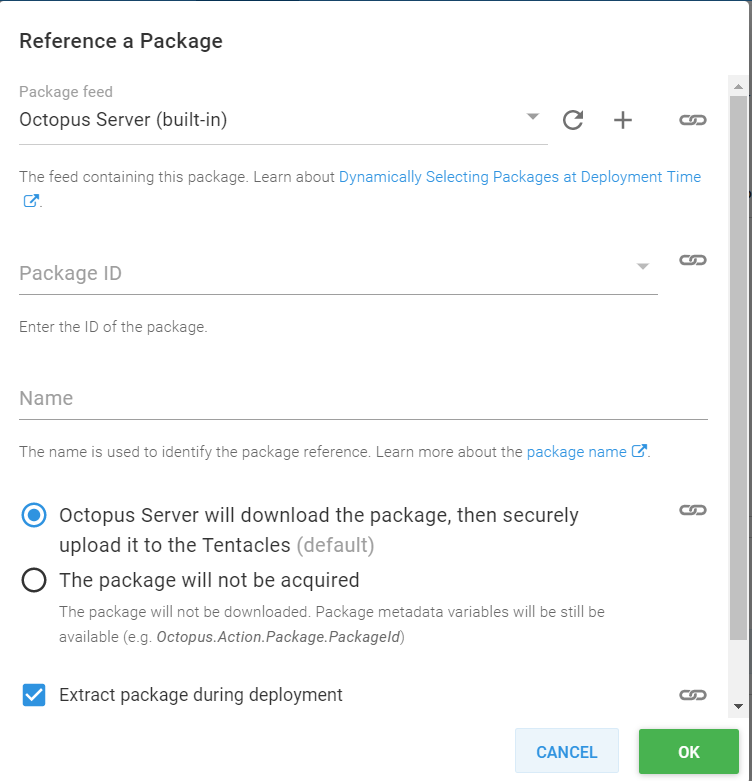Image resolution: width=752 pixels, height=781 pixels.
Task: Click external link icon after package name
Action: point(639,451)
